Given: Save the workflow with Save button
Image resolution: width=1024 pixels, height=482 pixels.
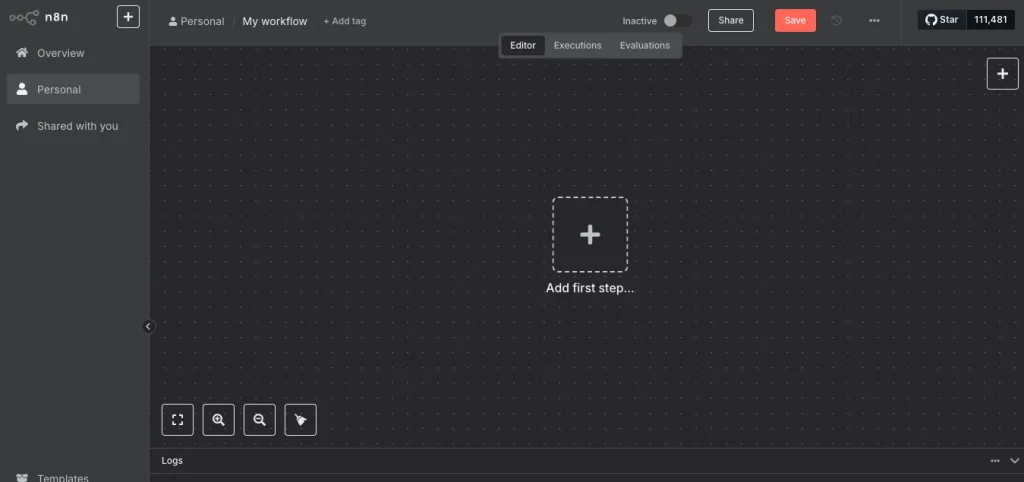Looking at the screenshot, I should 795,21.
